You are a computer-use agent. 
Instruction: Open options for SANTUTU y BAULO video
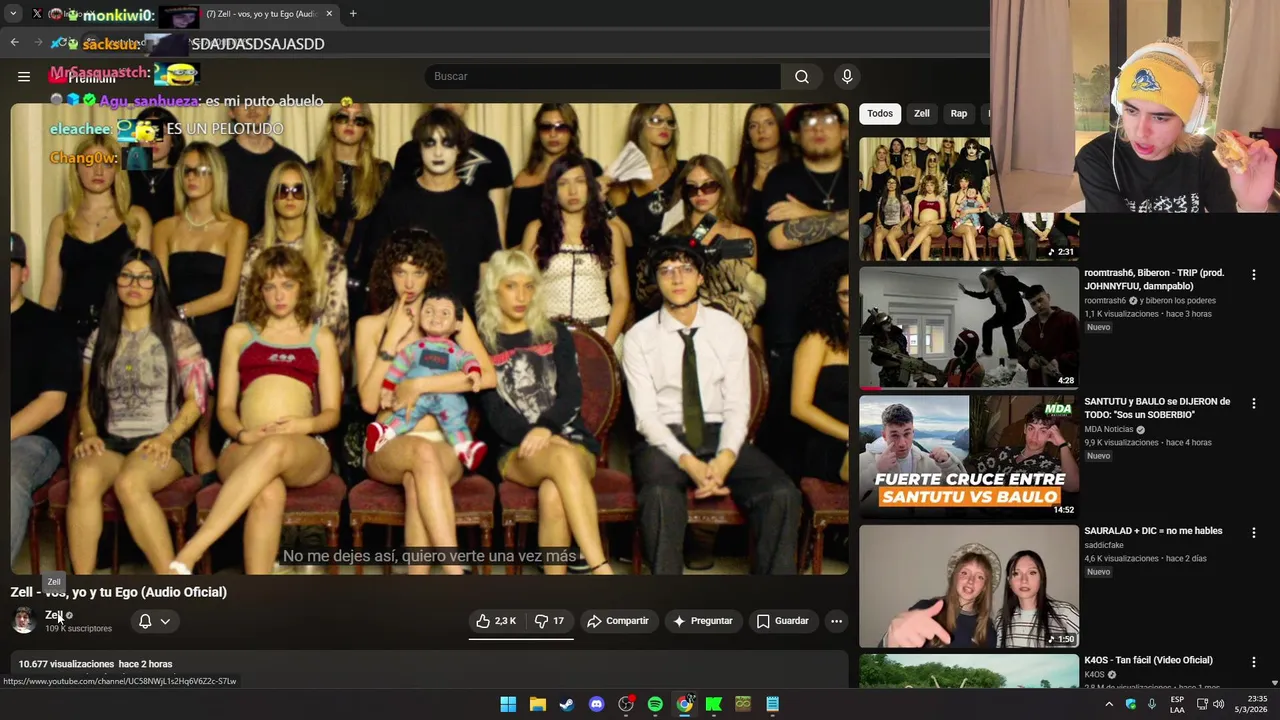click(1253, 403)
